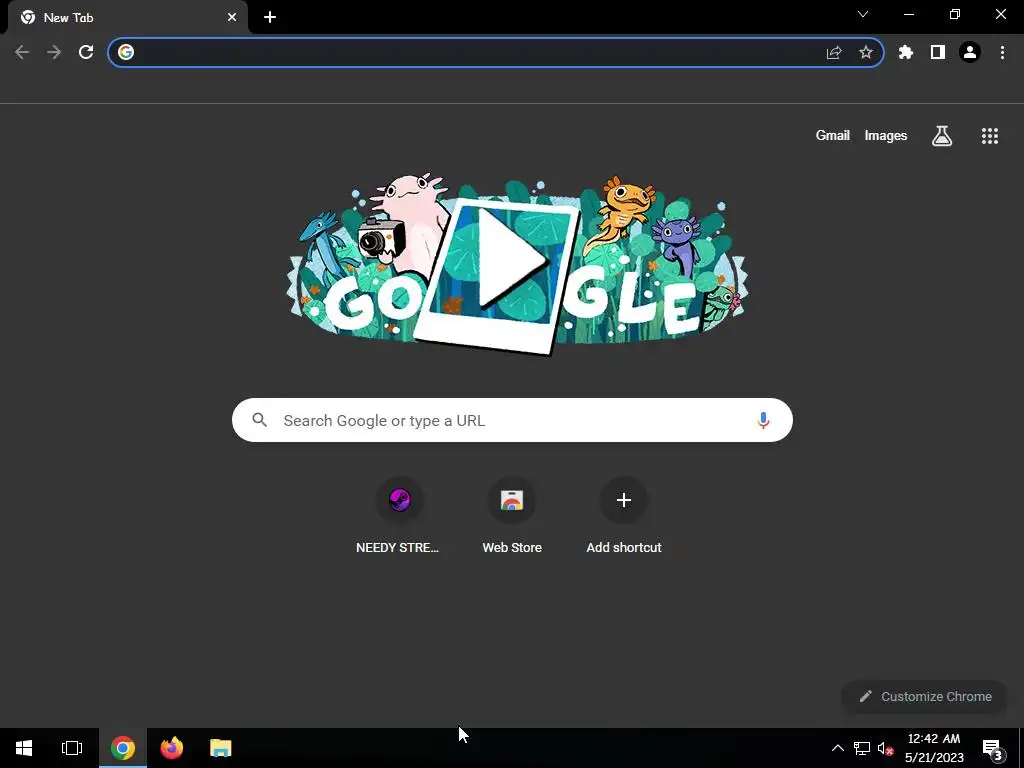The width and height of the screenshot is (1024, 768).
Task: Open Google Images link
Action: point(886,135)
